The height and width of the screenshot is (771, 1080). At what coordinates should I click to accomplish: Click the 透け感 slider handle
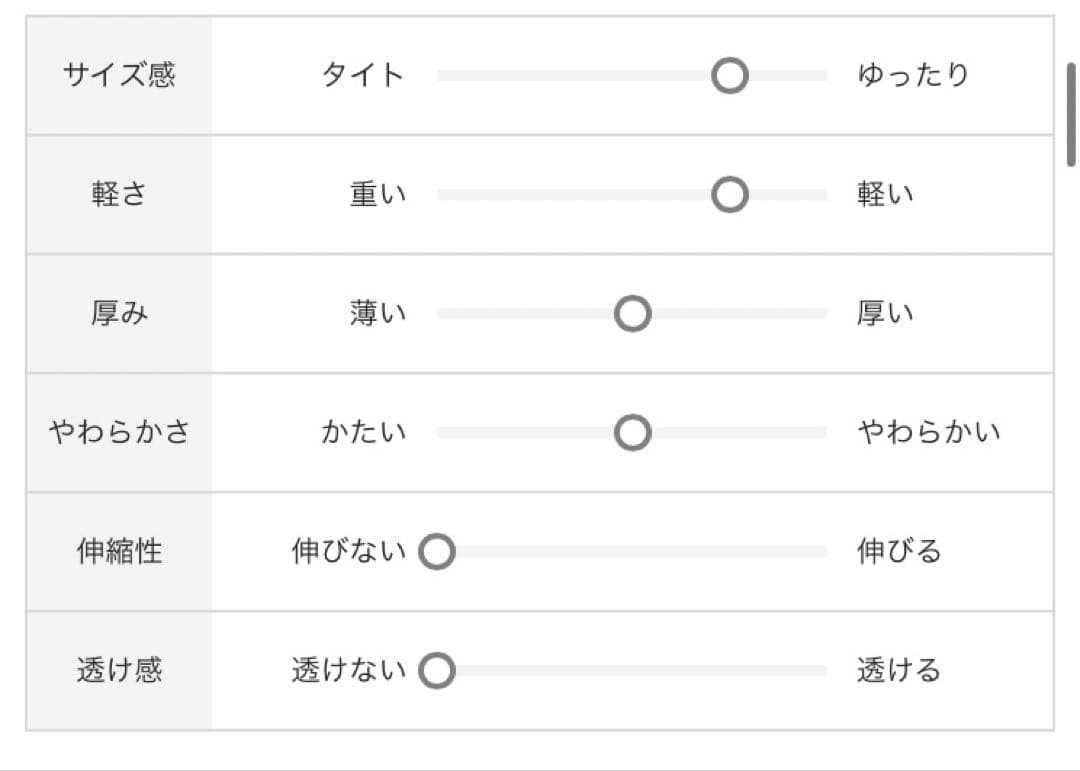point(437,671)
